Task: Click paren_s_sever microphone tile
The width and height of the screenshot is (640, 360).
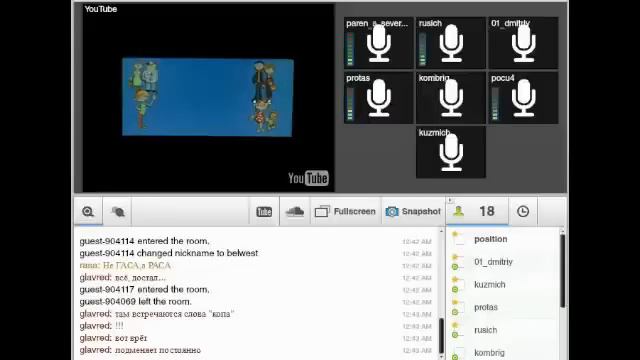Action: pyautogui.click(x=378, y=43)
